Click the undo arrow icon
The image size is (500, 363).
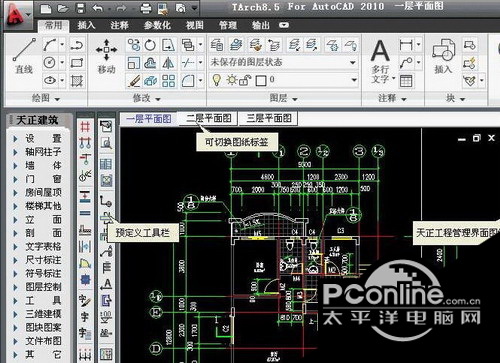click(98, 8)
